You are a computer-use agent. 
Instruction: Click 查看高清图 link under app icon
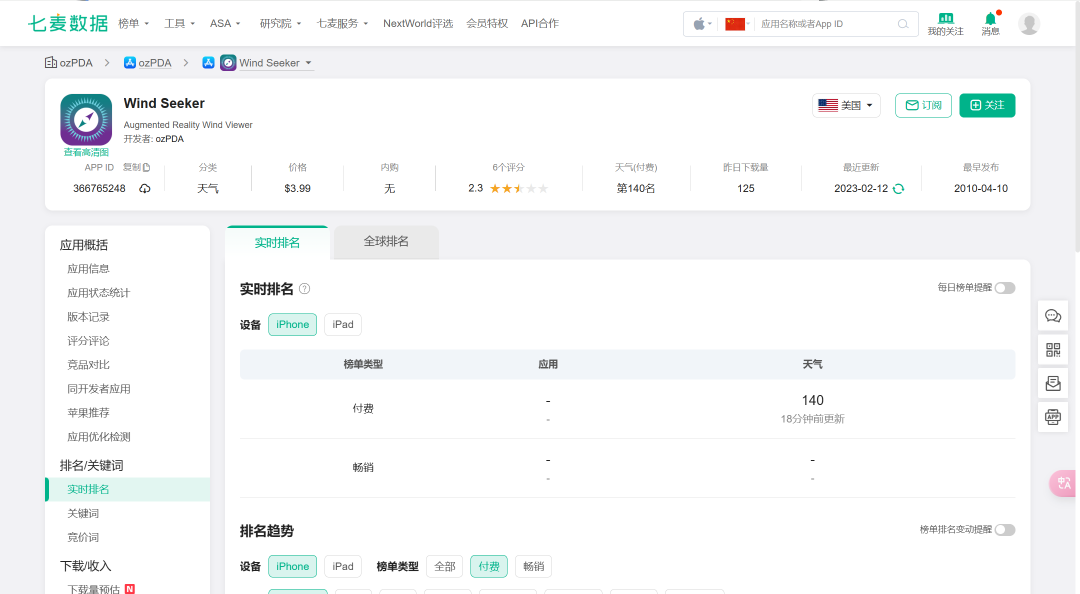[86, 152]
